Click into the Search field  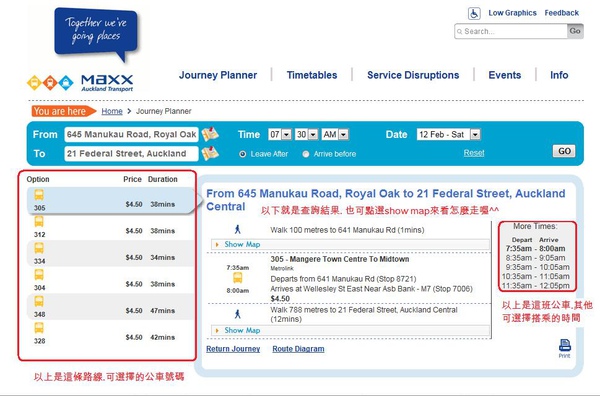tap(511, 31)
